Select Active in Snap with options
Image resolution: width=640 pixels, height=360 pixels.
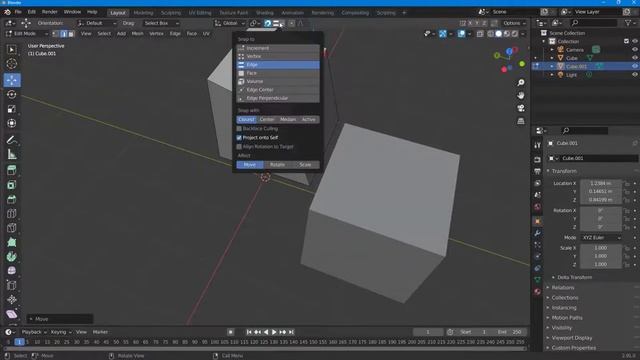[x=309, y=120]
